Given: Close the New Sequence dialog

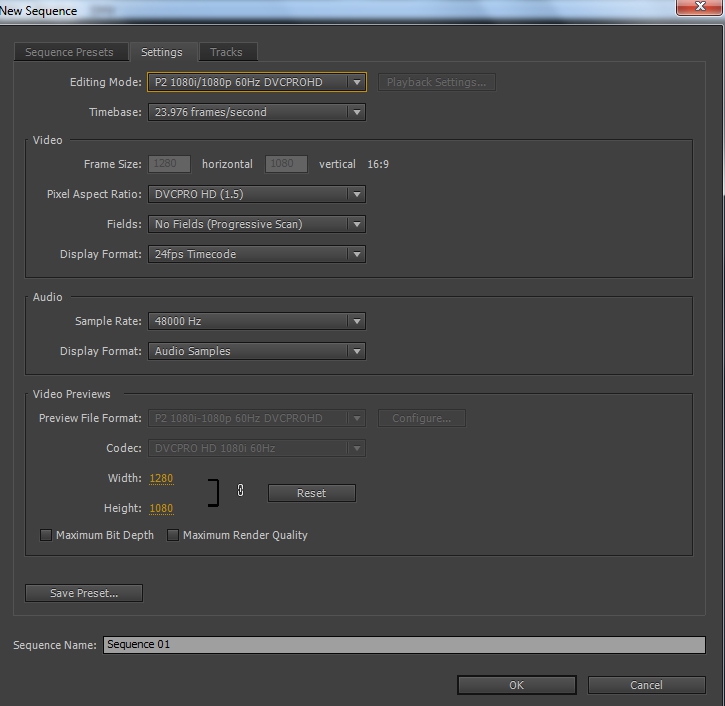Looking at the screenshot, I should [x=699, y=7].
